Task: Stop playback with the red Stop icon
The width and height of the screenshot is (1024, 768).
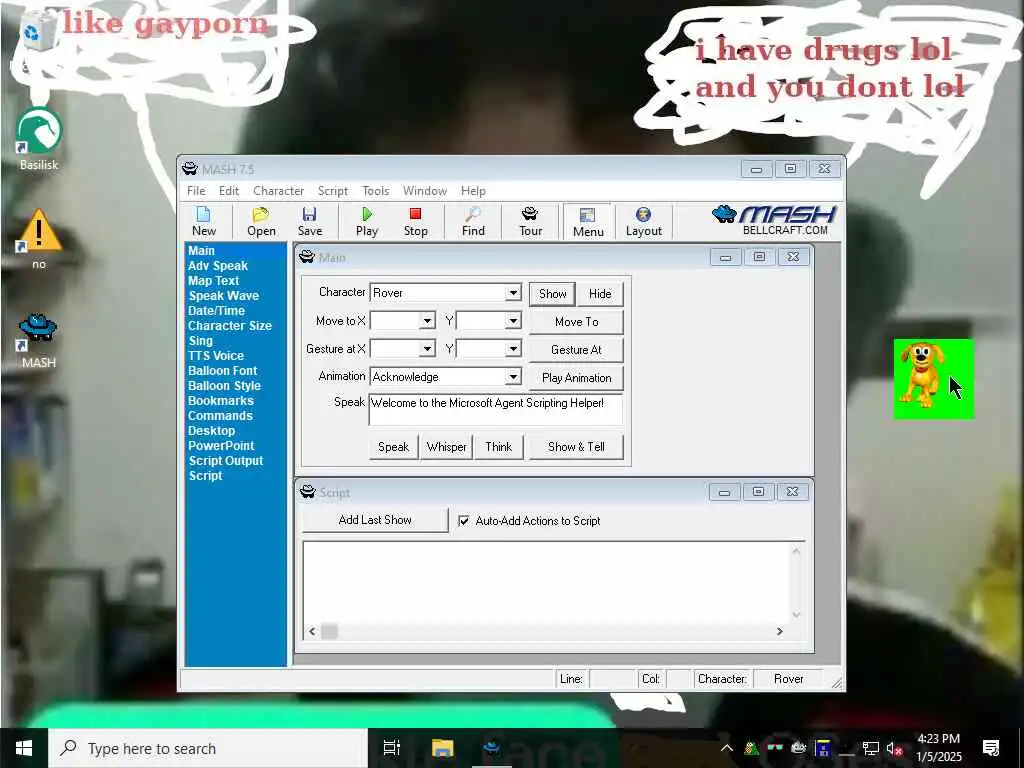Action: (x=415, y=221)
